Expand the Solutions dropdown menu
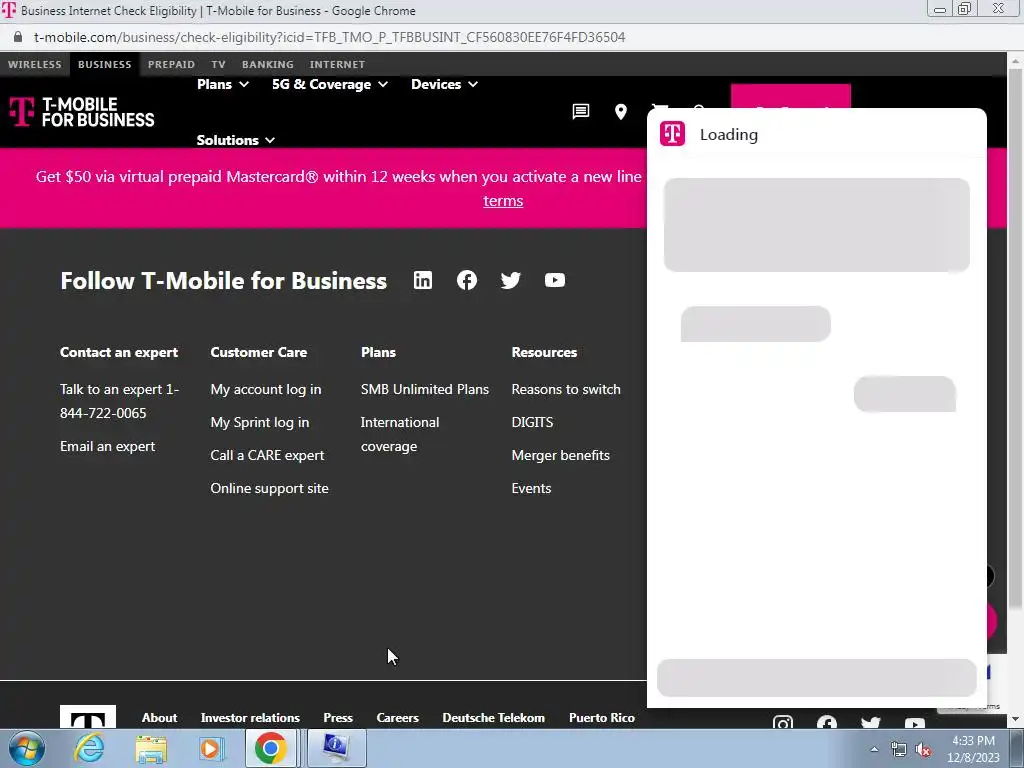 coord(235,140)
